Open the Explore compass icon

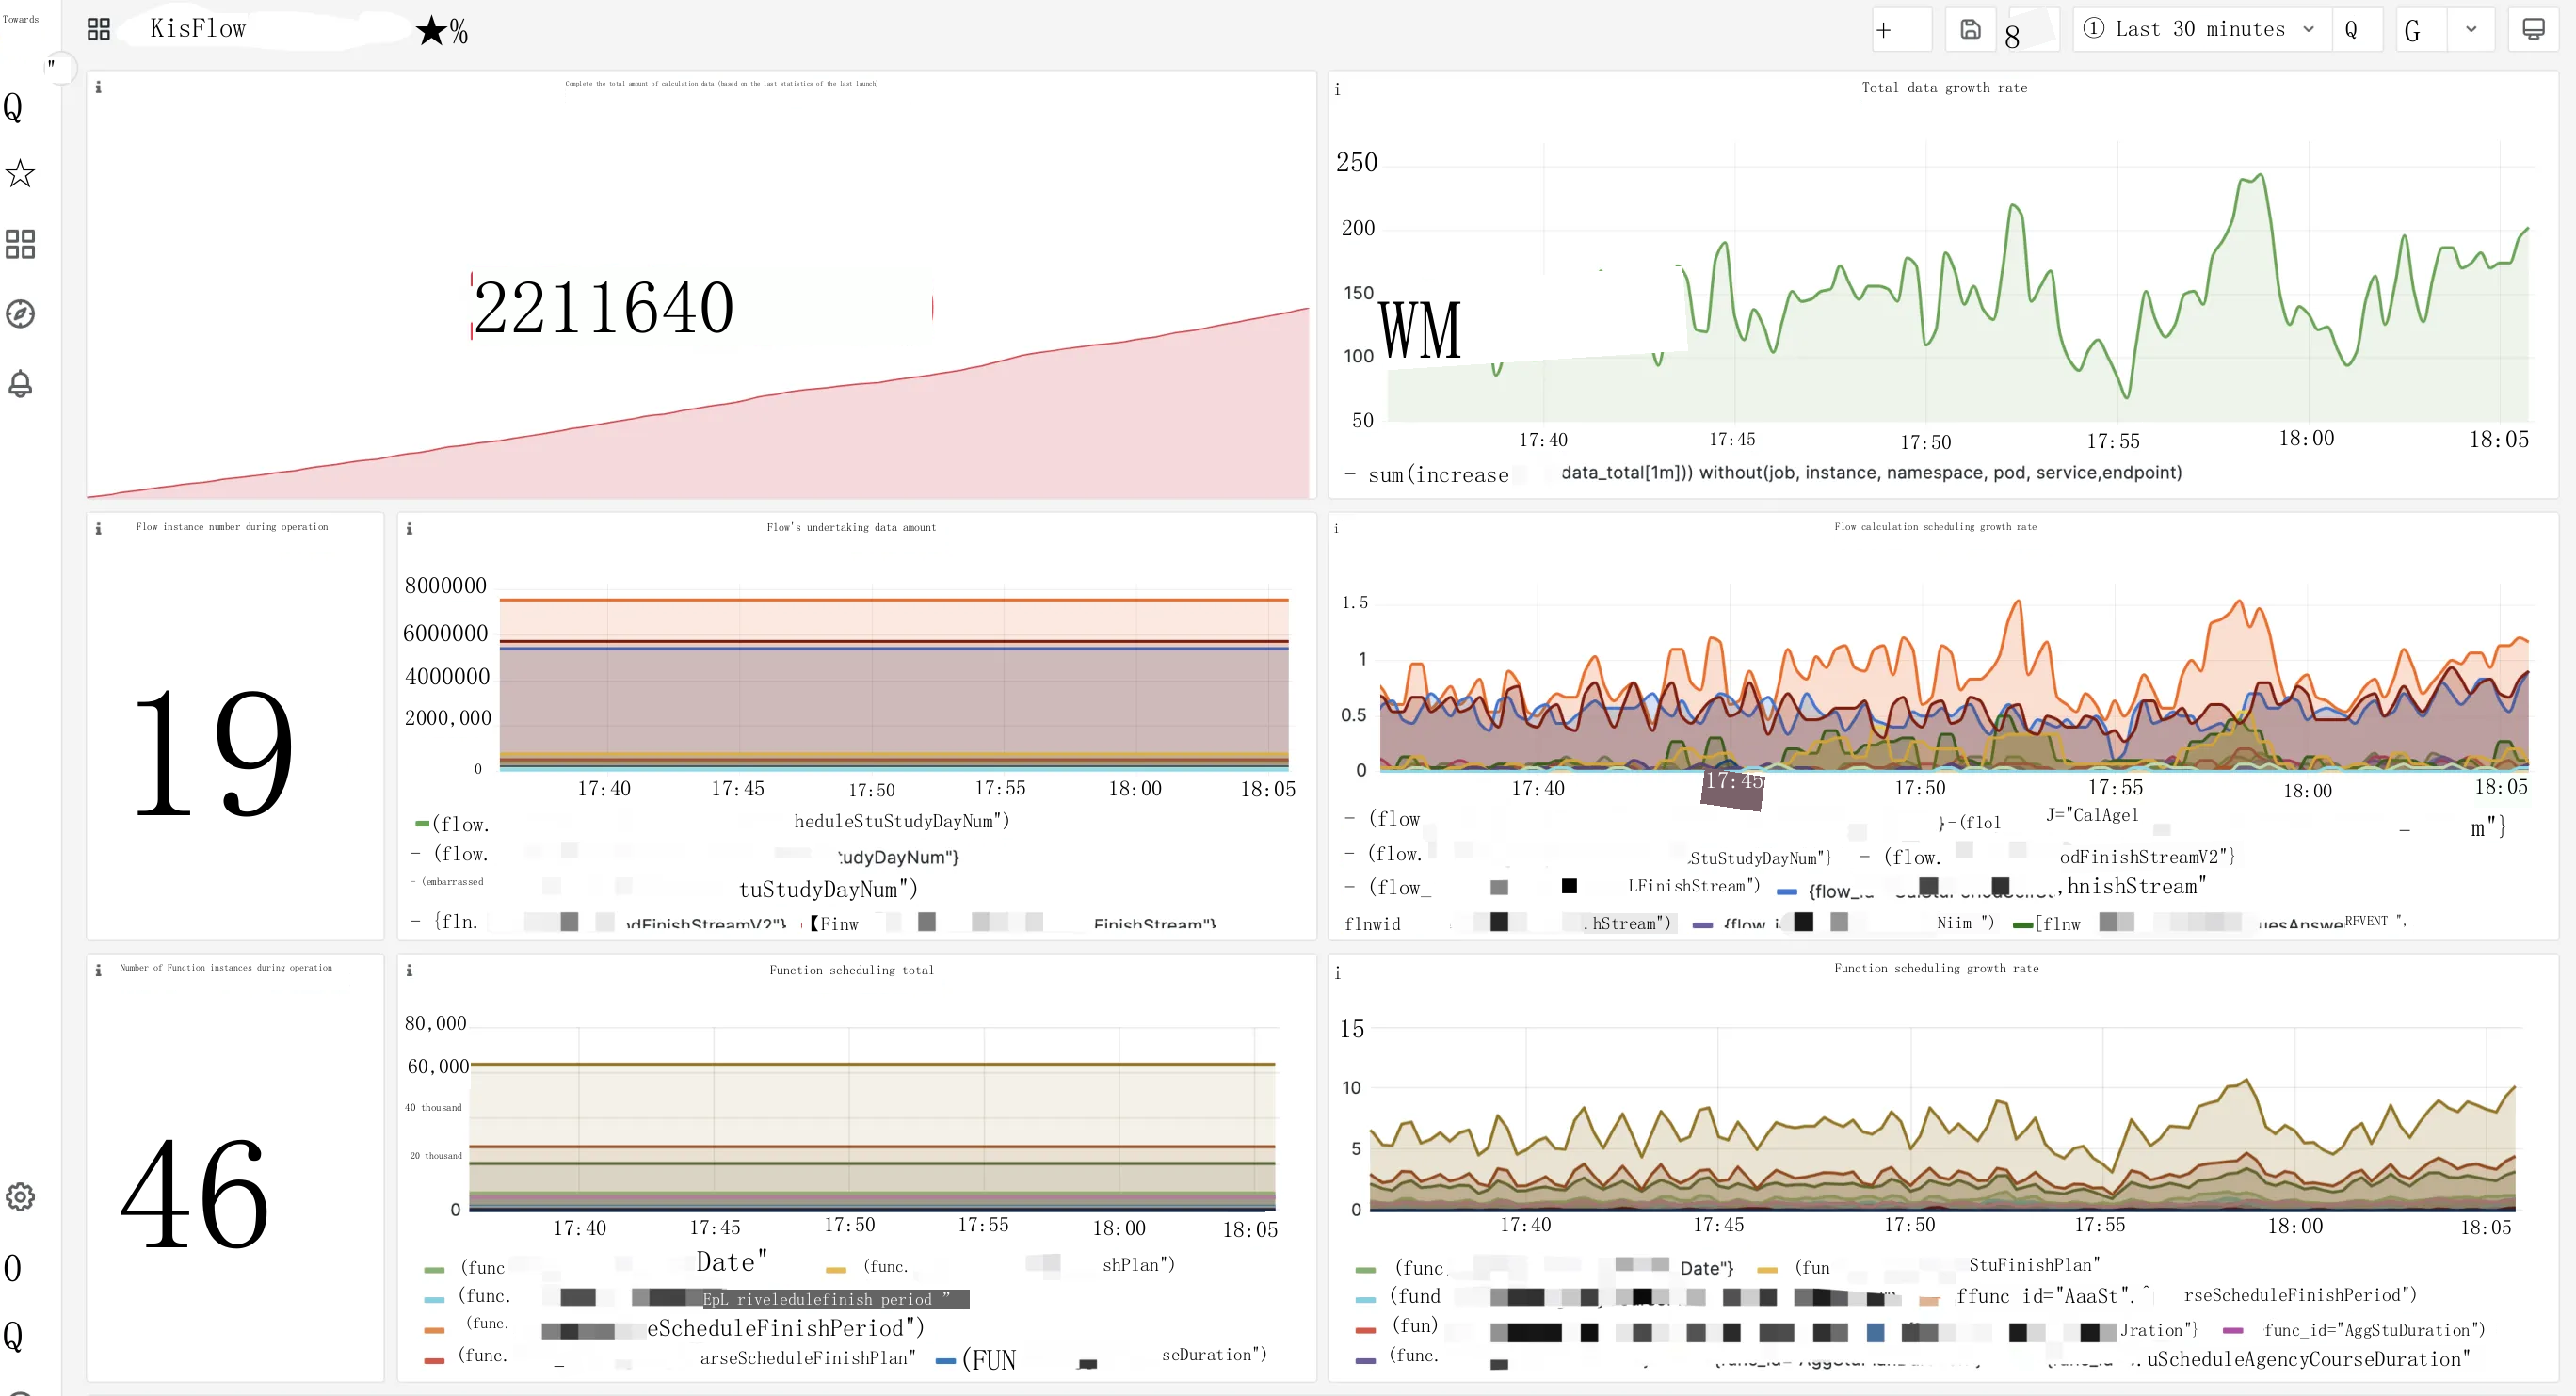(20, 314)
